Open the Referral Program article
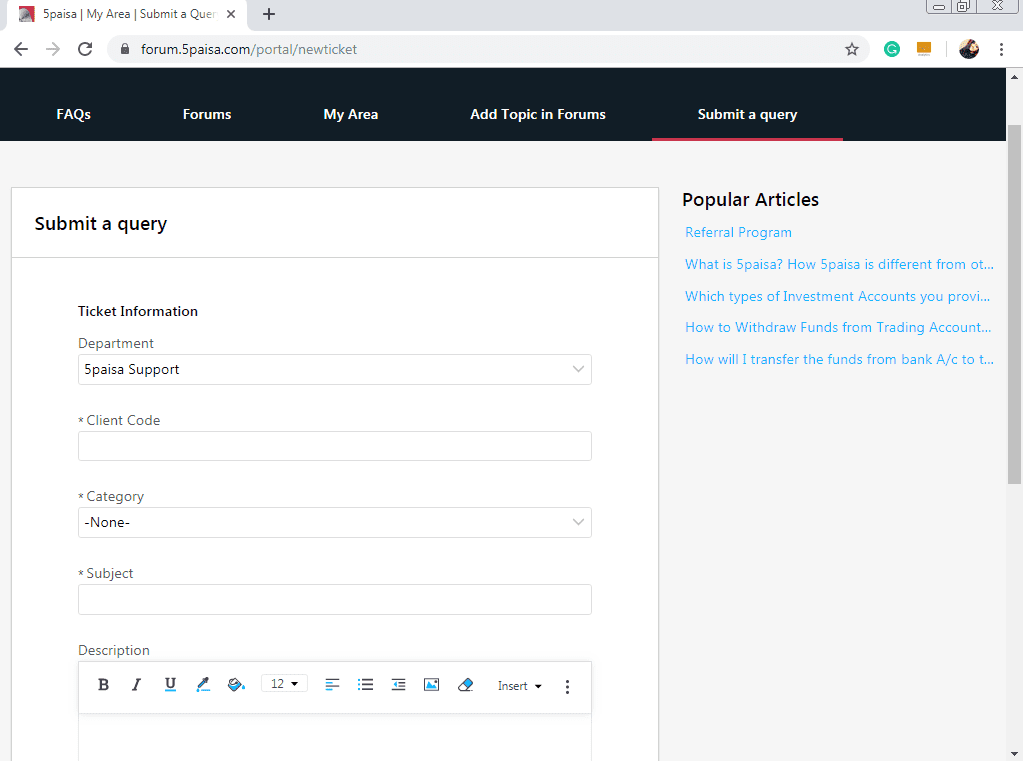Screen dimensions: 1023x761 [x=739, y=232]
